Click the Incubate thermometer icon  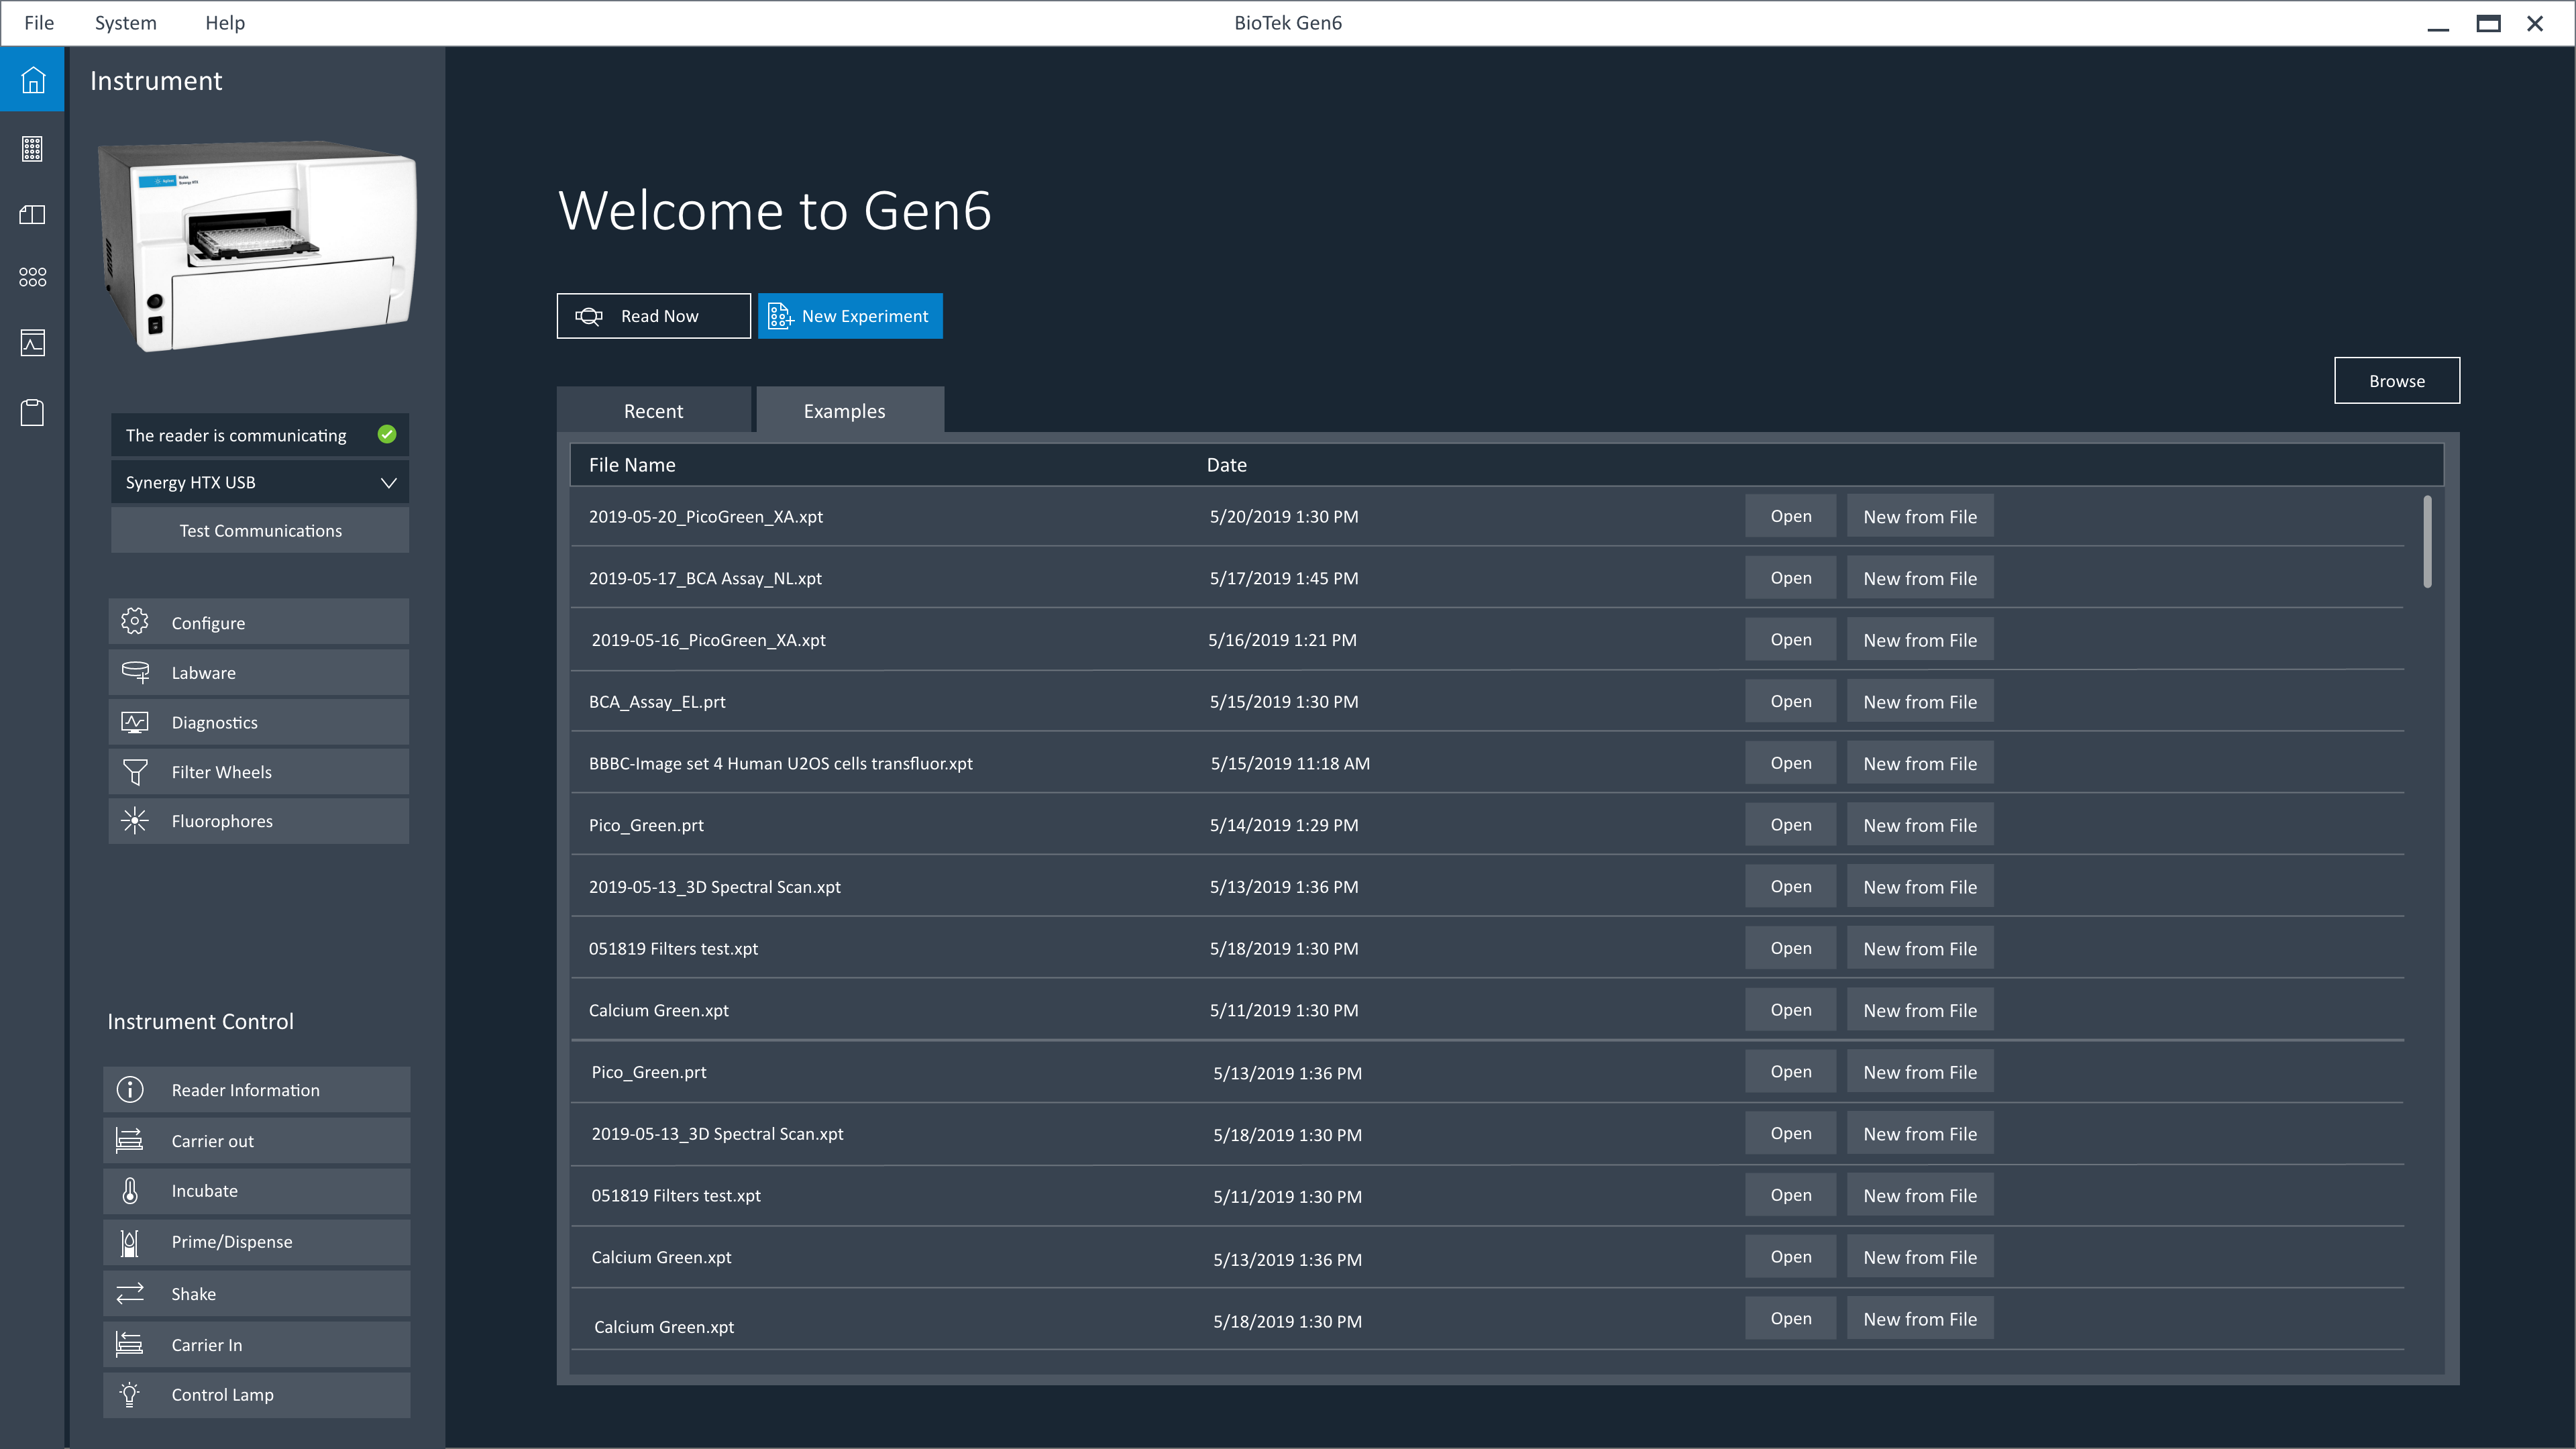click(x=130, y=1190)
